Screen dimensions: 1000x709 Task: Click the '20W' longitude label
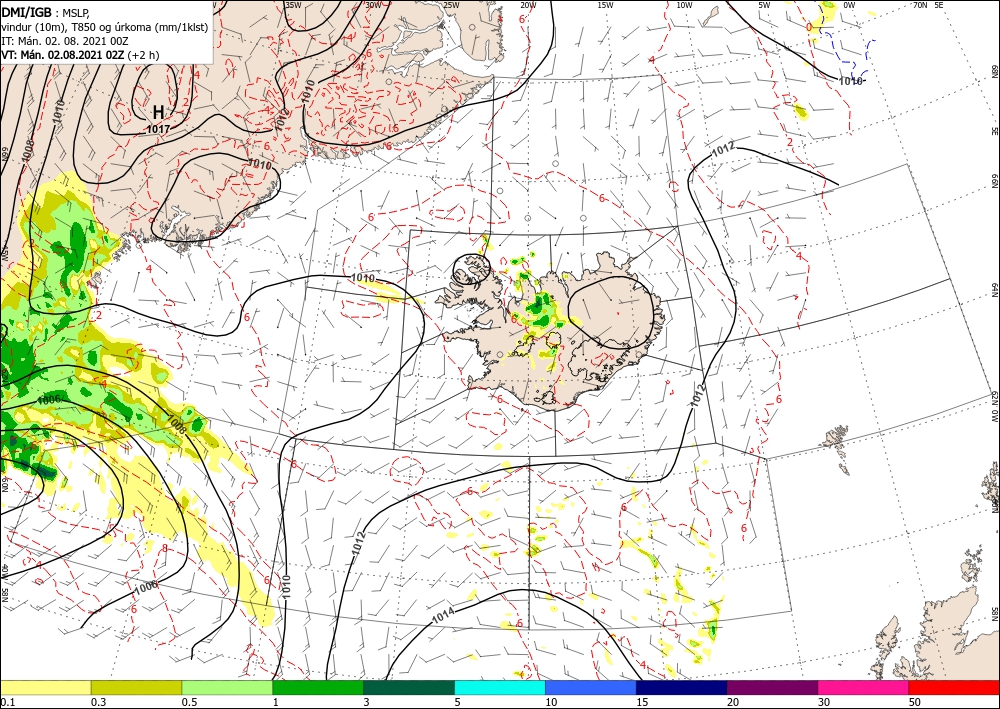click(527, 5)
